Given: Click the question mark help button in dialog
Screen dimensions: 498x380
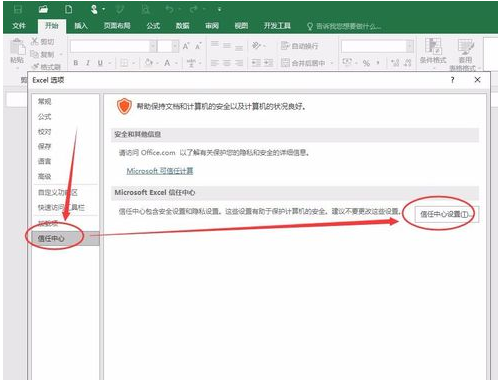Looking at the screenshot, I should coord(452,80).
